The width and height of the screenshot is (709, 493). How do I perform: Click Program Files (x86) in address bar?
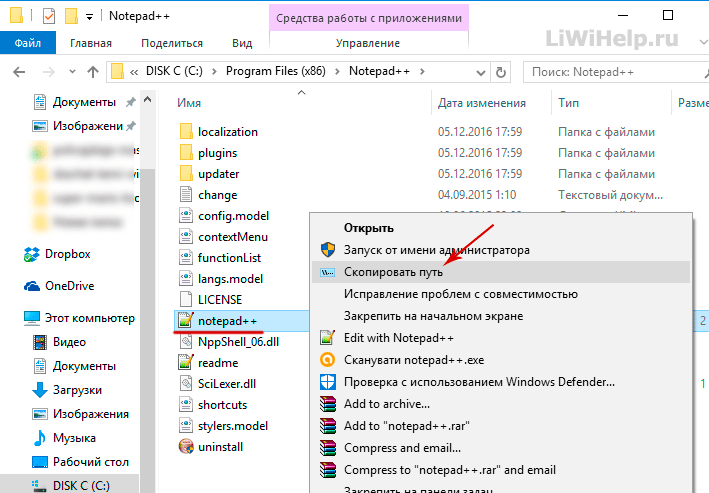click(x=275, y=71)
